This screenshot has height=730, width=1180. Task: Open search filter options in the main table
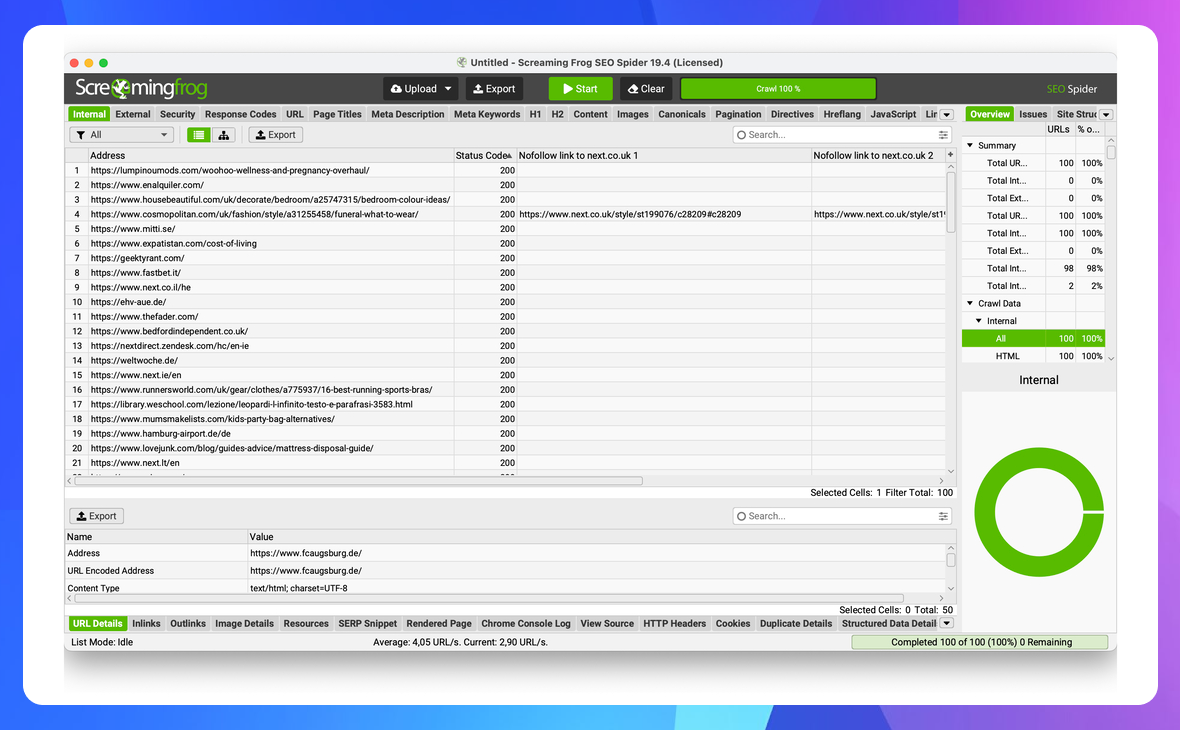943,135
